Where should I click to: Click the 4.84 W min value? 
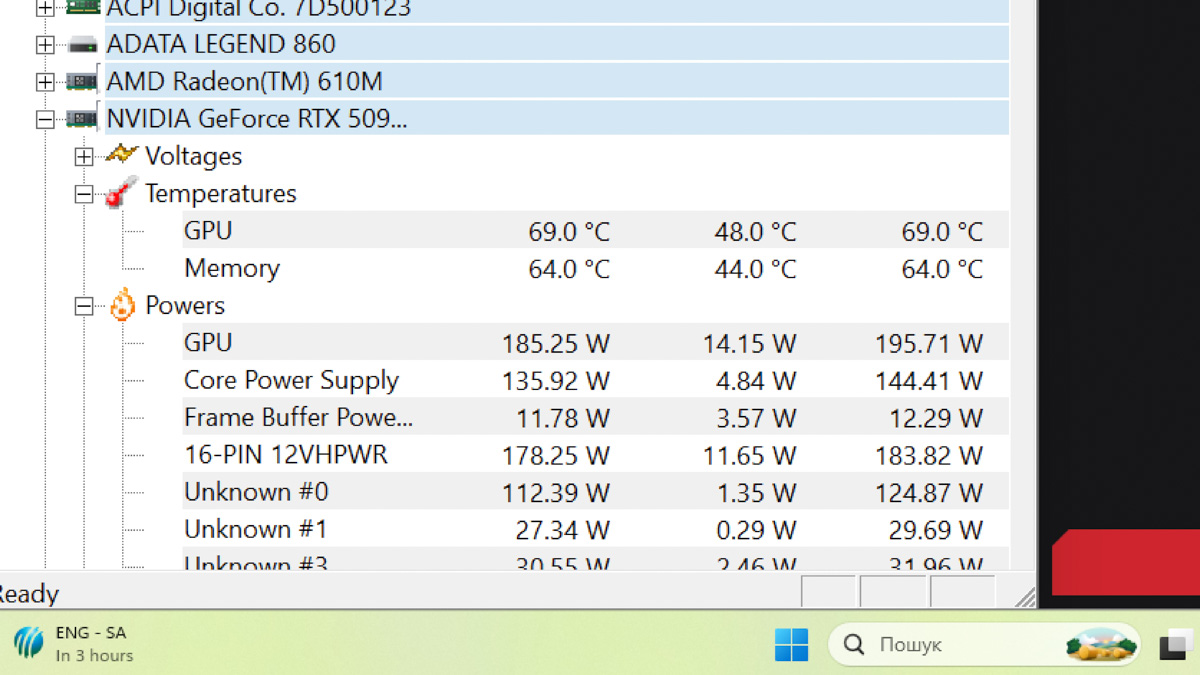tap(756, 381)
